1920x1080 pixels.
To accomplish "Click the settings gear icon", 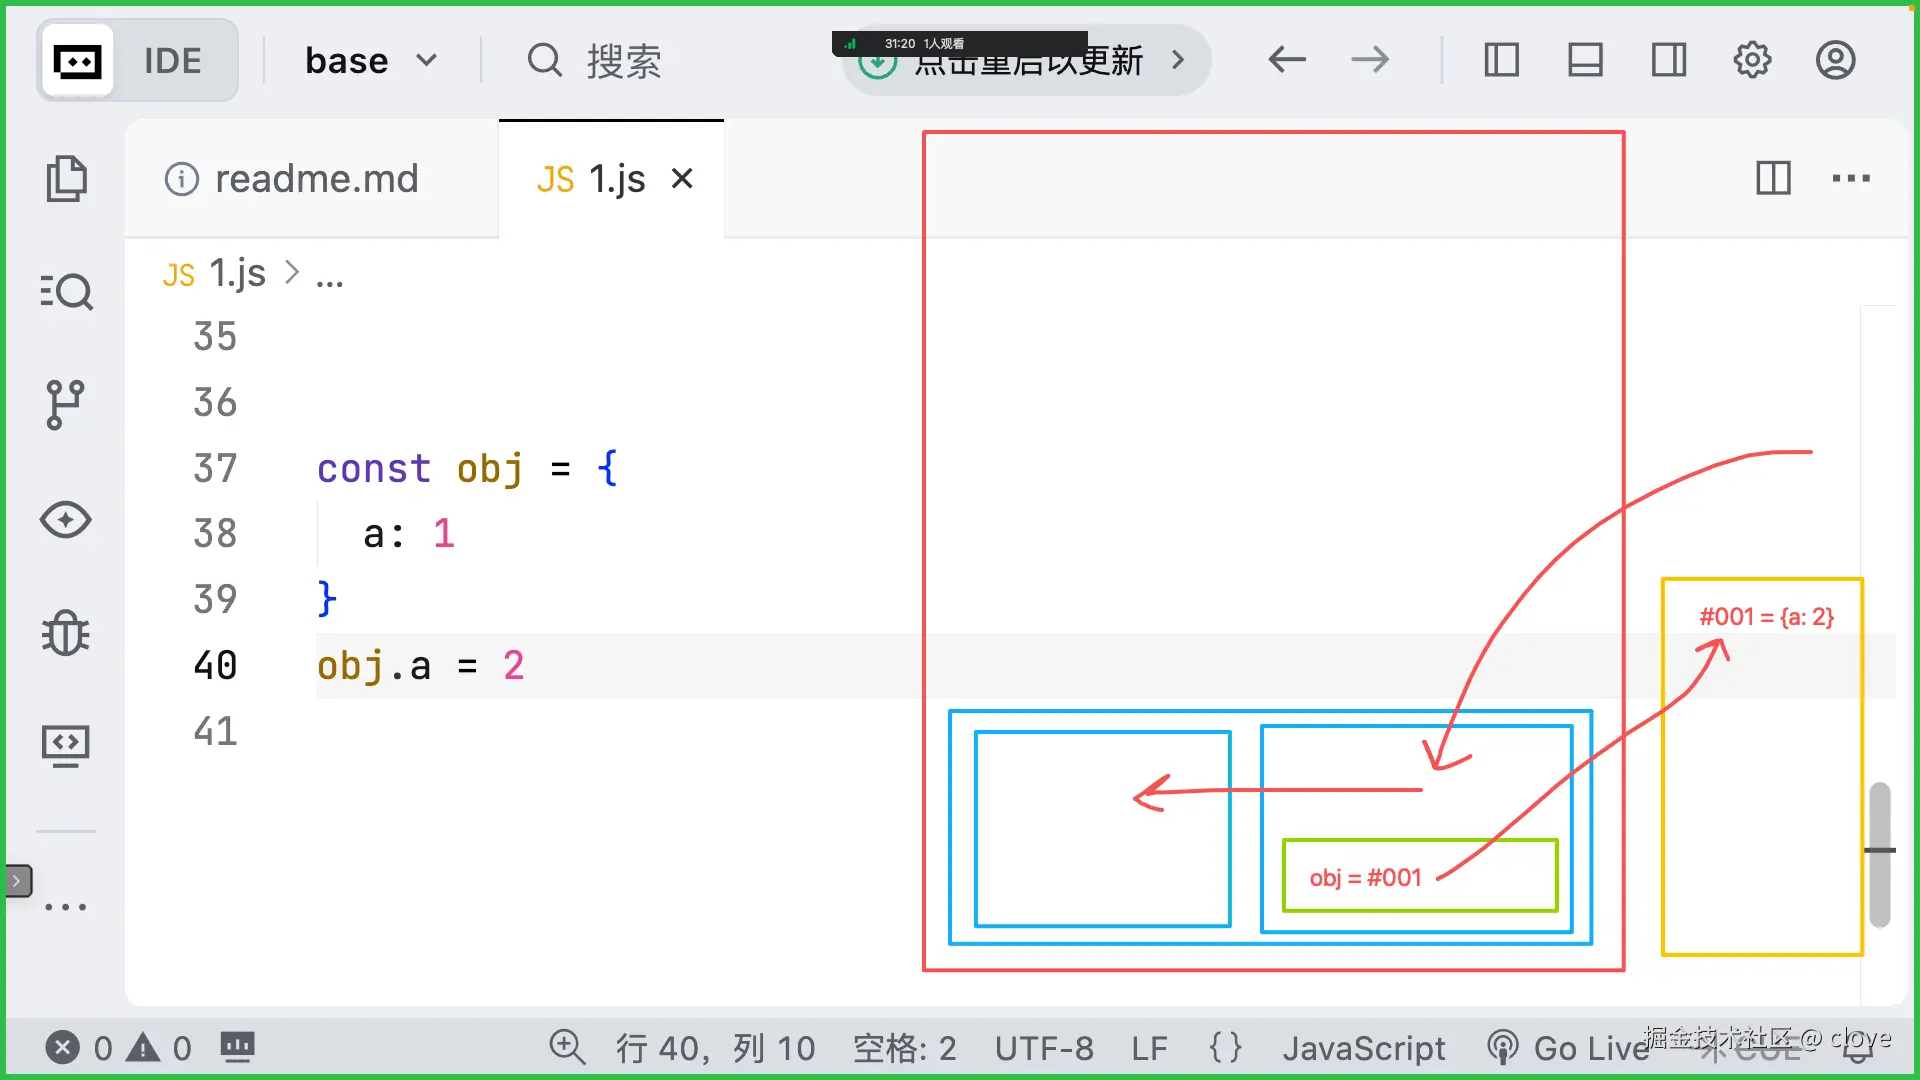I will point(1752,60).
